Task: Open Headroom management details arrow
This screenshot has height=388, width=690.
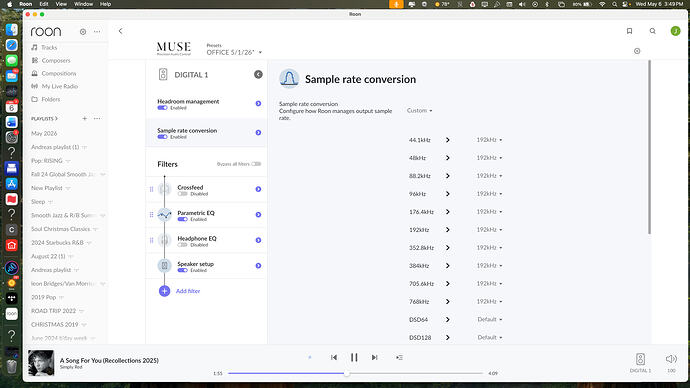Action: tap(258, 103)
